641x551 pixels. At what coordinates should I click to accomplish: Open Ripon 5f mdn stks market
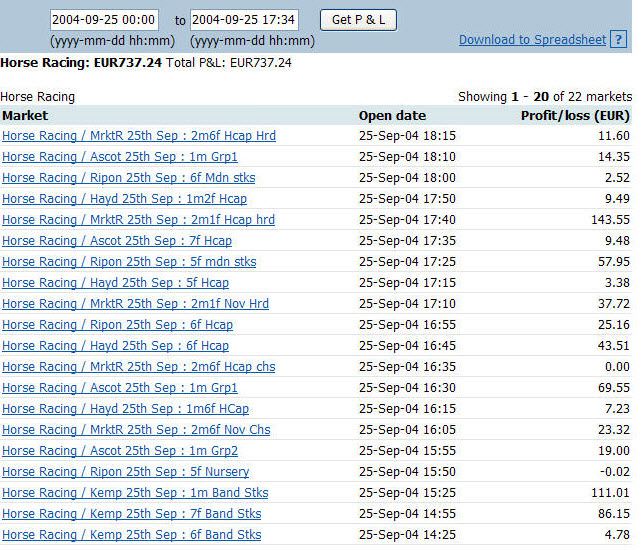(x=129, y=262)
